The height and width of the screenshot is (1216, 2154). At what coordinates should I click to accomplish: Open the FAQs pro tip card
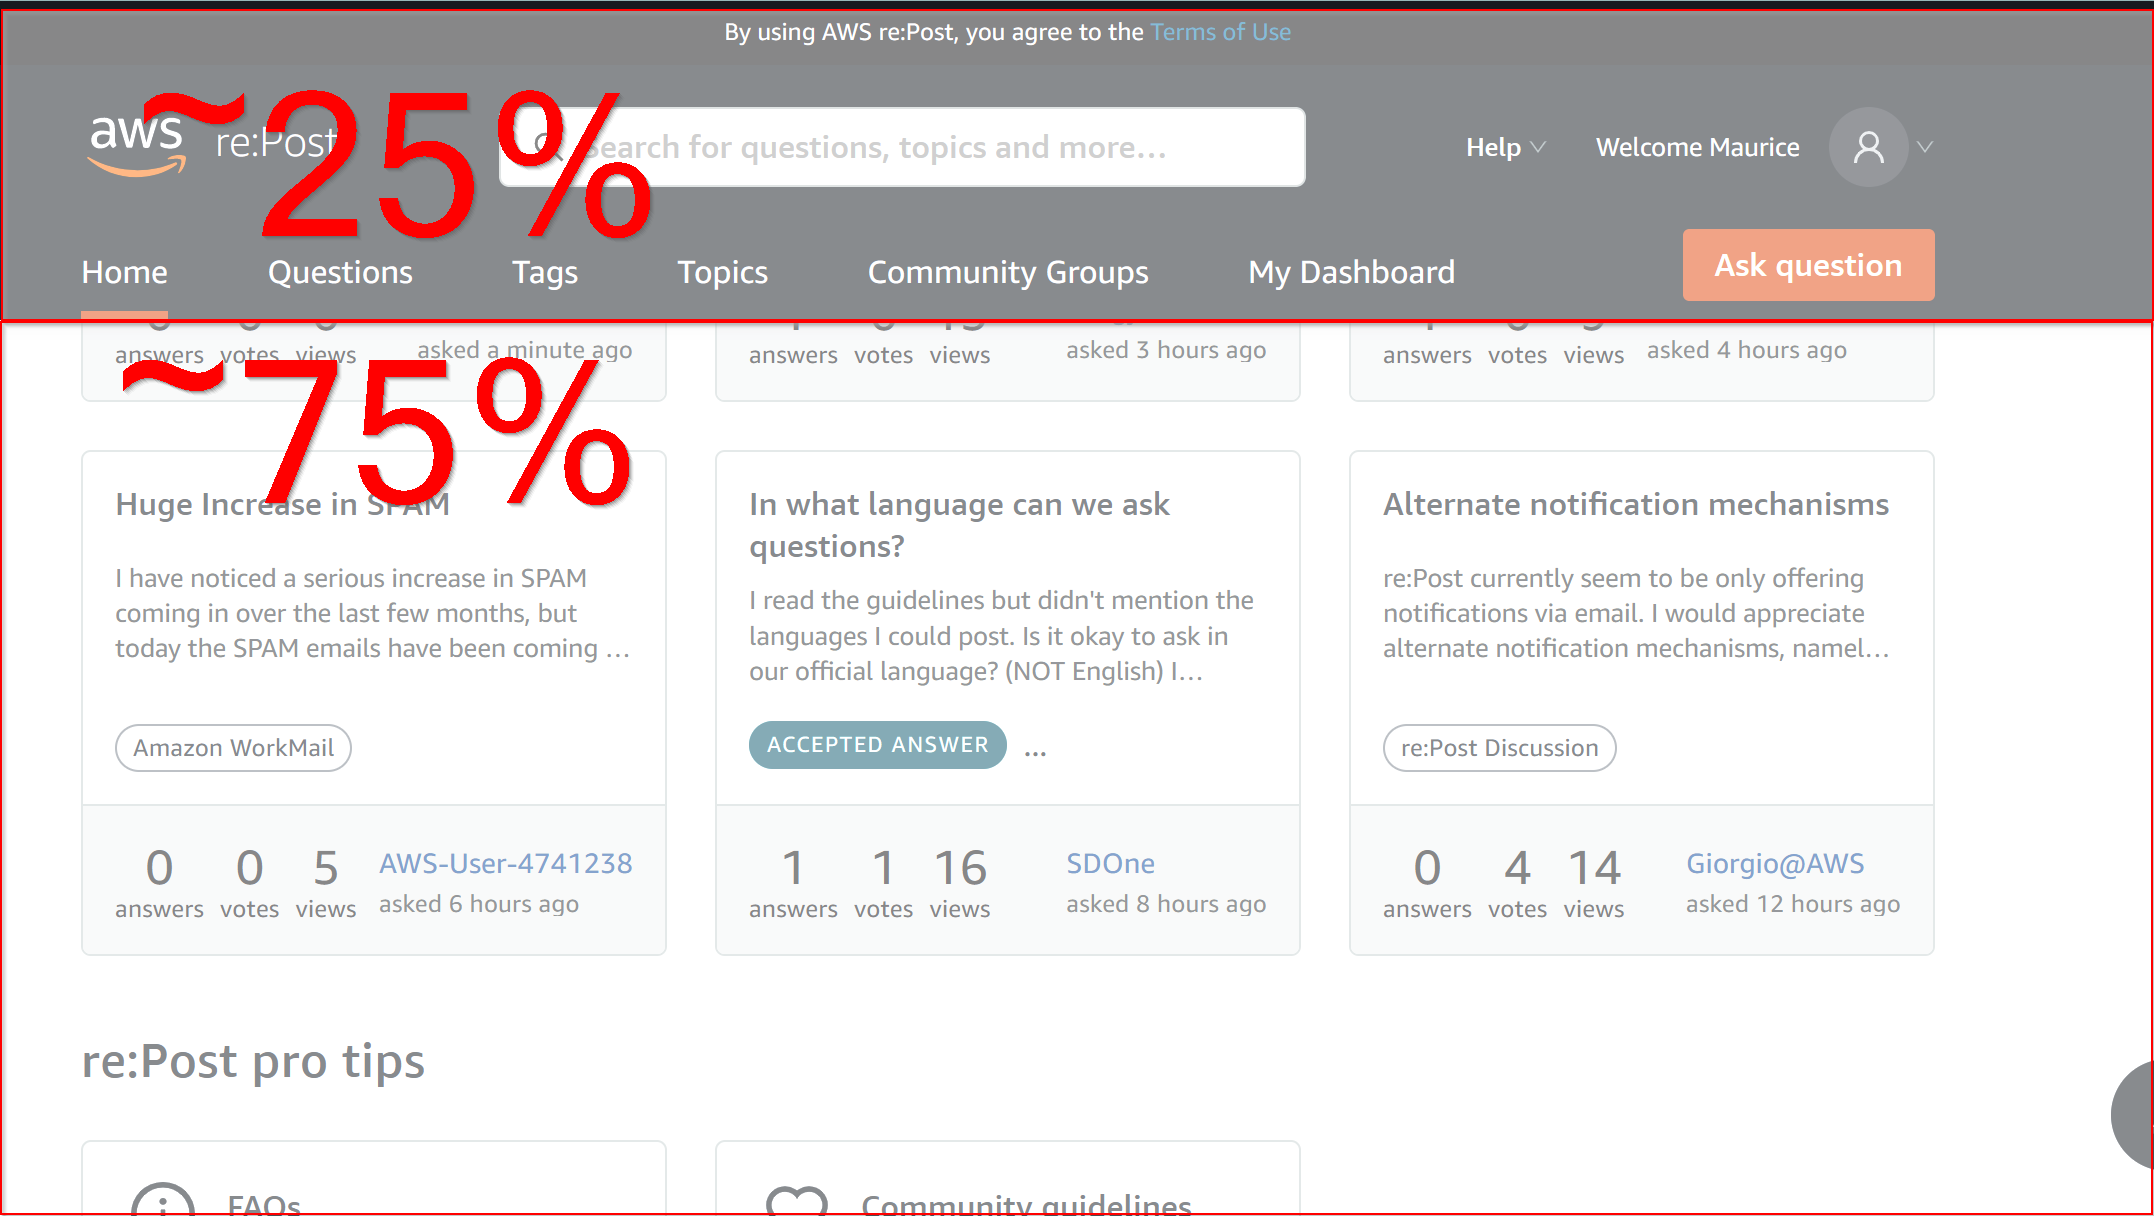coord(373,1178)
